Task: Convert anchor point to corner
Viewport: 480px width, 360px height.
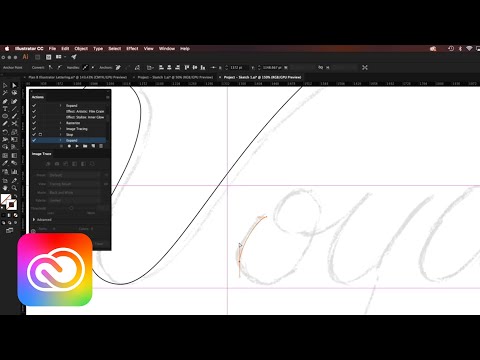Action: 50,67
